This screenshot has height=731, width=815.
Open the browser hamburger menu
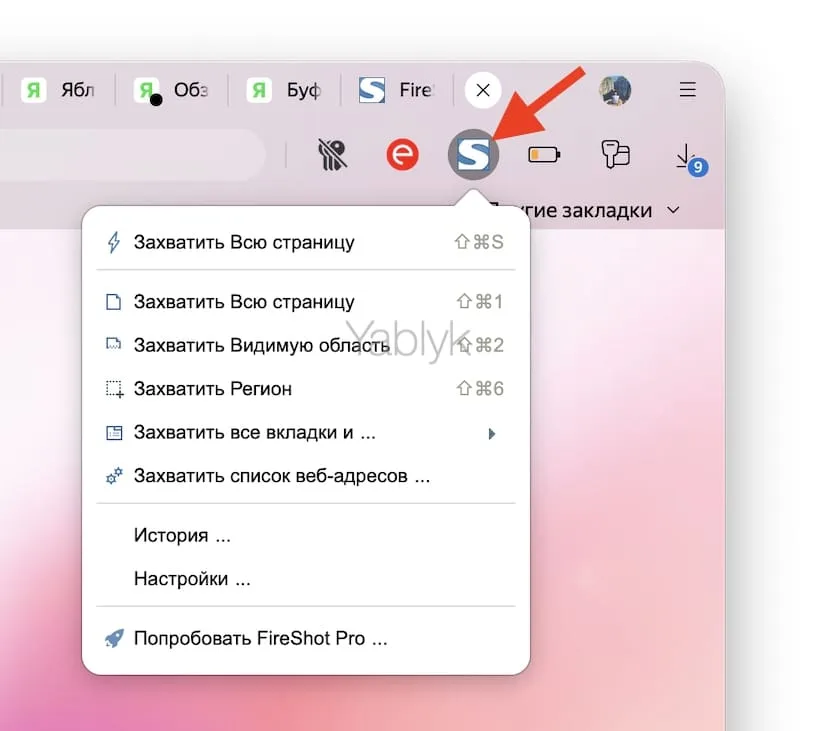tap(687, 89)
